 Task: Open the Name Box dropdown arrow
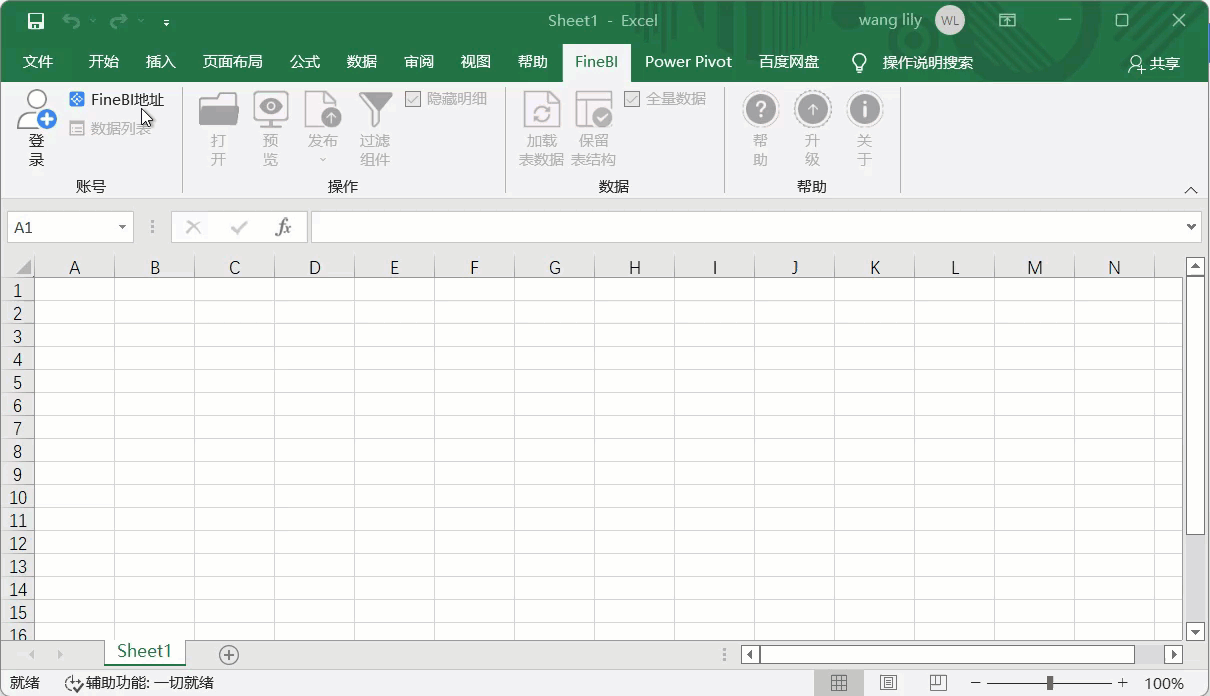[122, 228]
